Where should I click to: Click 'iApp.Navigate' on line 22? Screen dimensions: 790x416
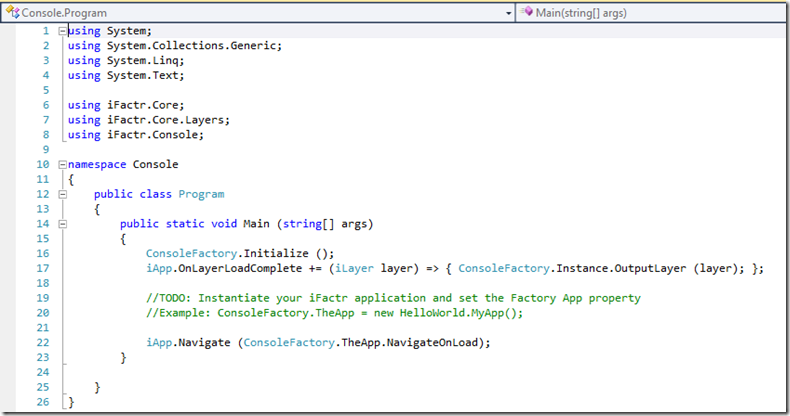[x=188, y=343]
